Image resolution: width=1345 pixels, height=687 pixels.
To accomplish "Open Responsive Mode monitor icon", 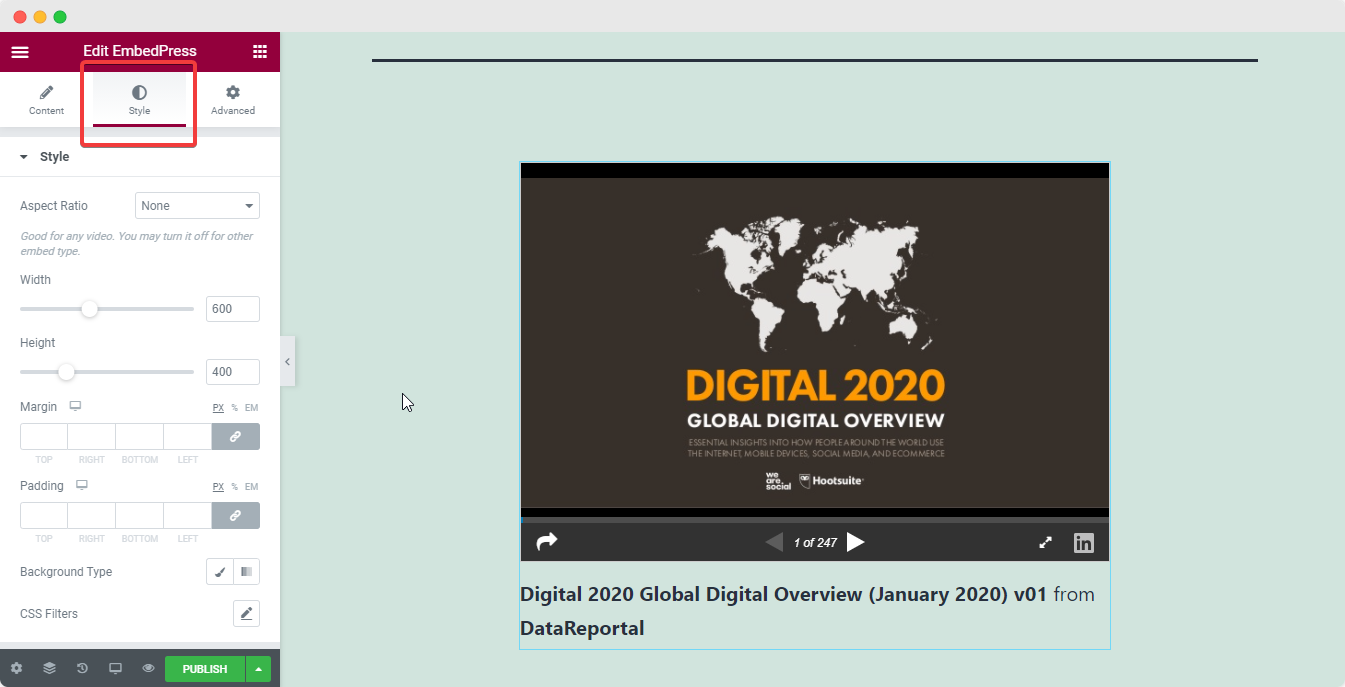I will [115, 668].
